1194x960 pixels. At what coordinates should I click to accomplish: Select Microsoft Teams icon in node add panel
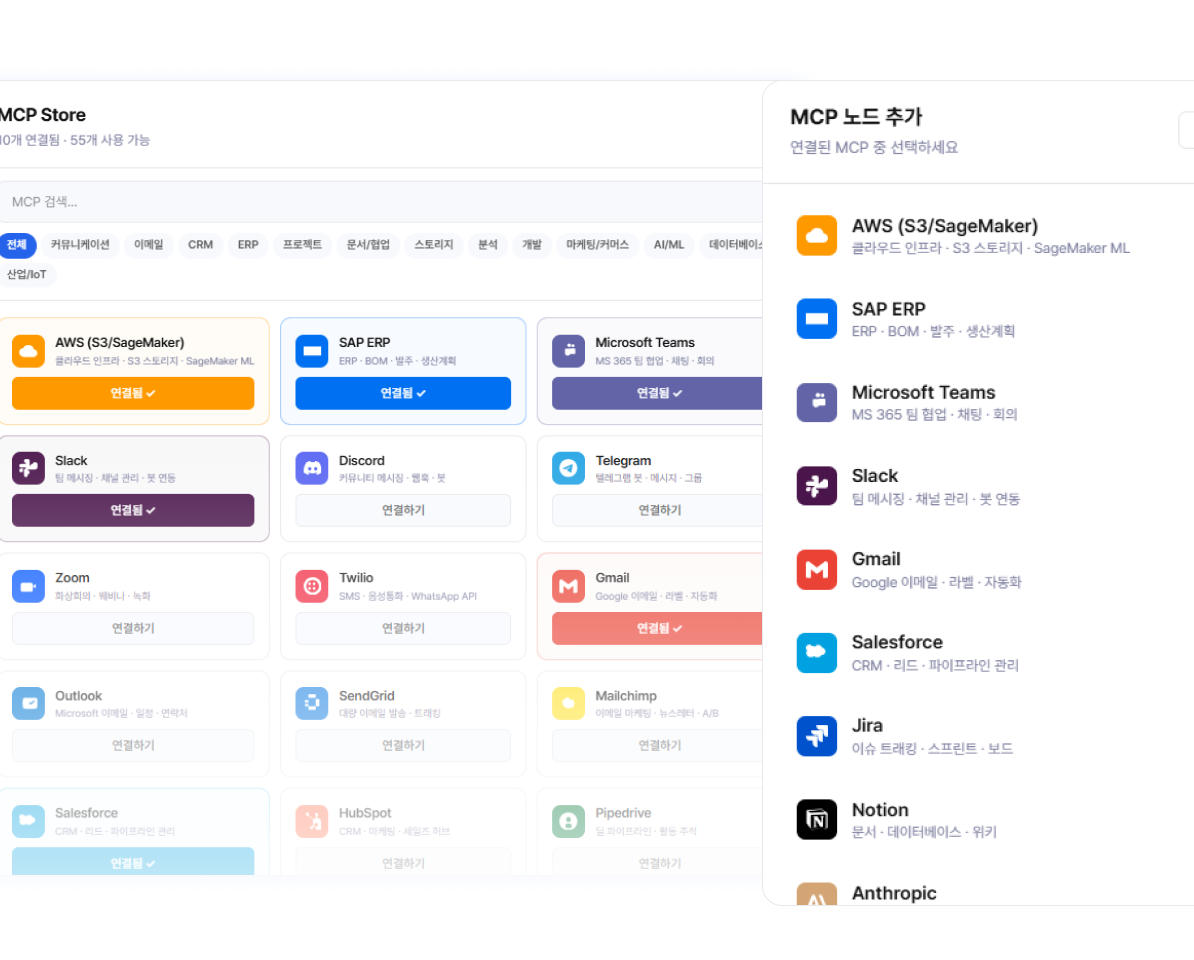coord(816,402)
